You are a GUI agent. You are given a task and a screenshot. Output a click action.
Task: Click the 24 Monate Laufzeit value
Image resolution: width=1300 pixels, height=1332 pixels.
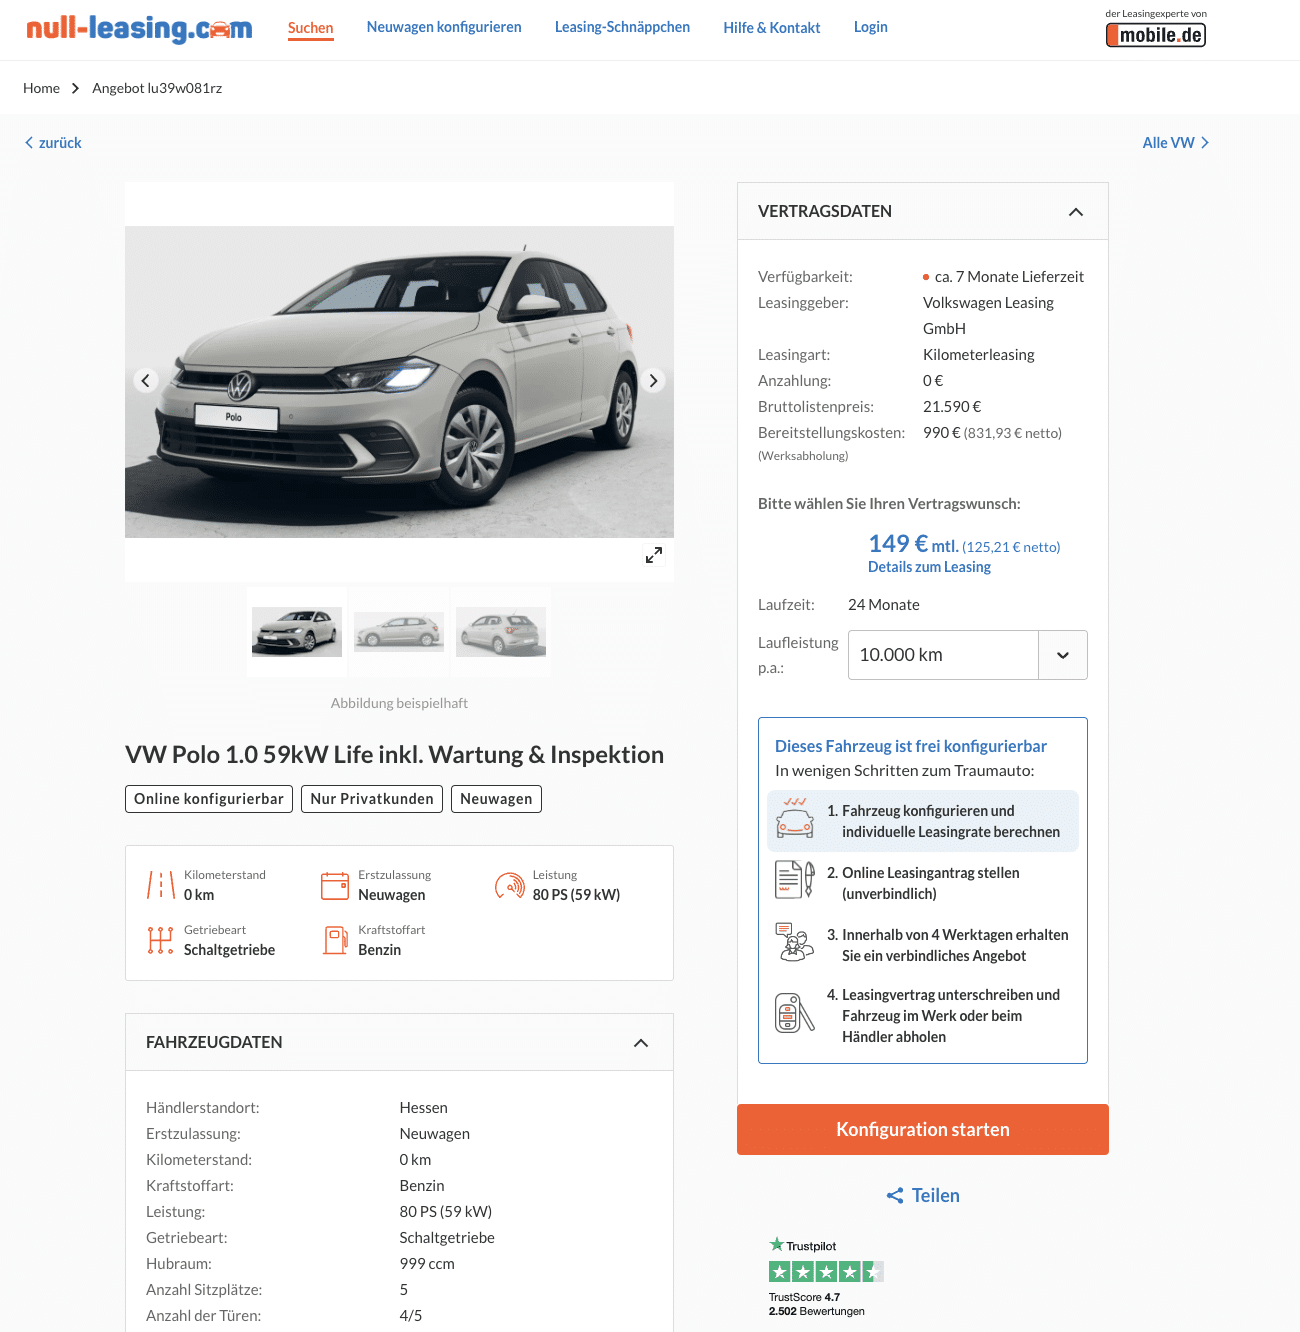coord(884,605)
